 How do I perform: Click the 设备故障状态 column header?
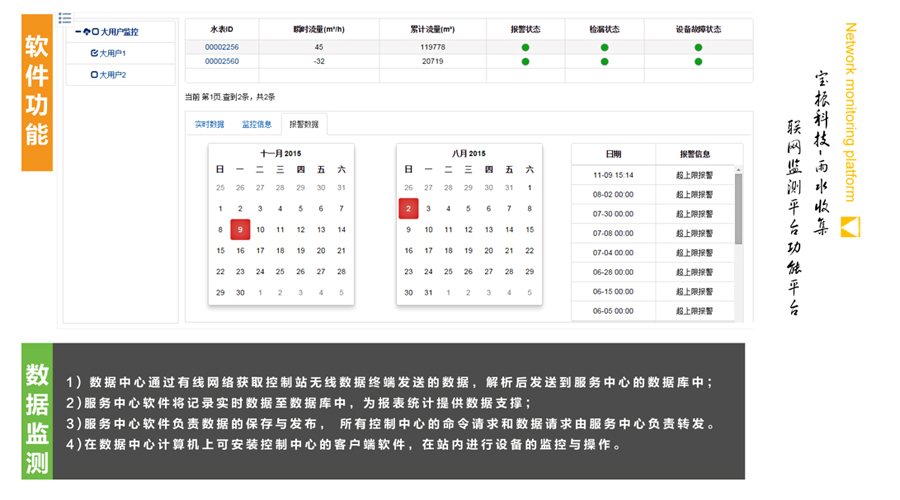(698, 29)
